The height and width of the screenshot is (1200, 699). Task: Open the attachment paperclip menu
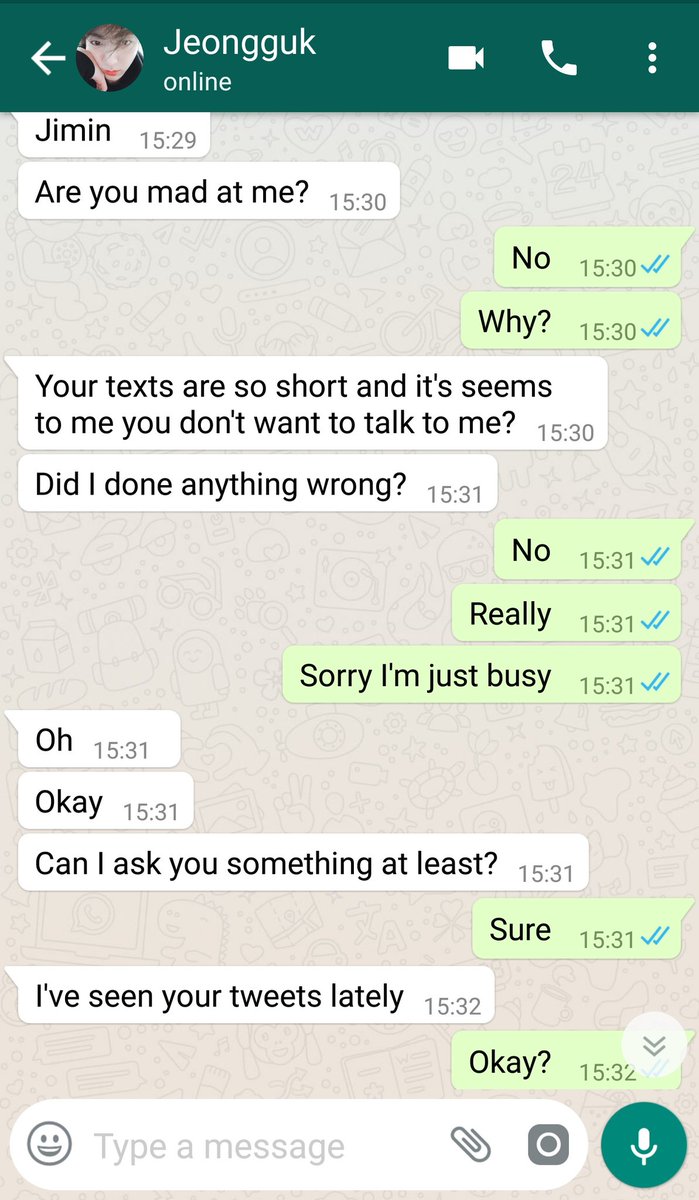point(468,1143)
